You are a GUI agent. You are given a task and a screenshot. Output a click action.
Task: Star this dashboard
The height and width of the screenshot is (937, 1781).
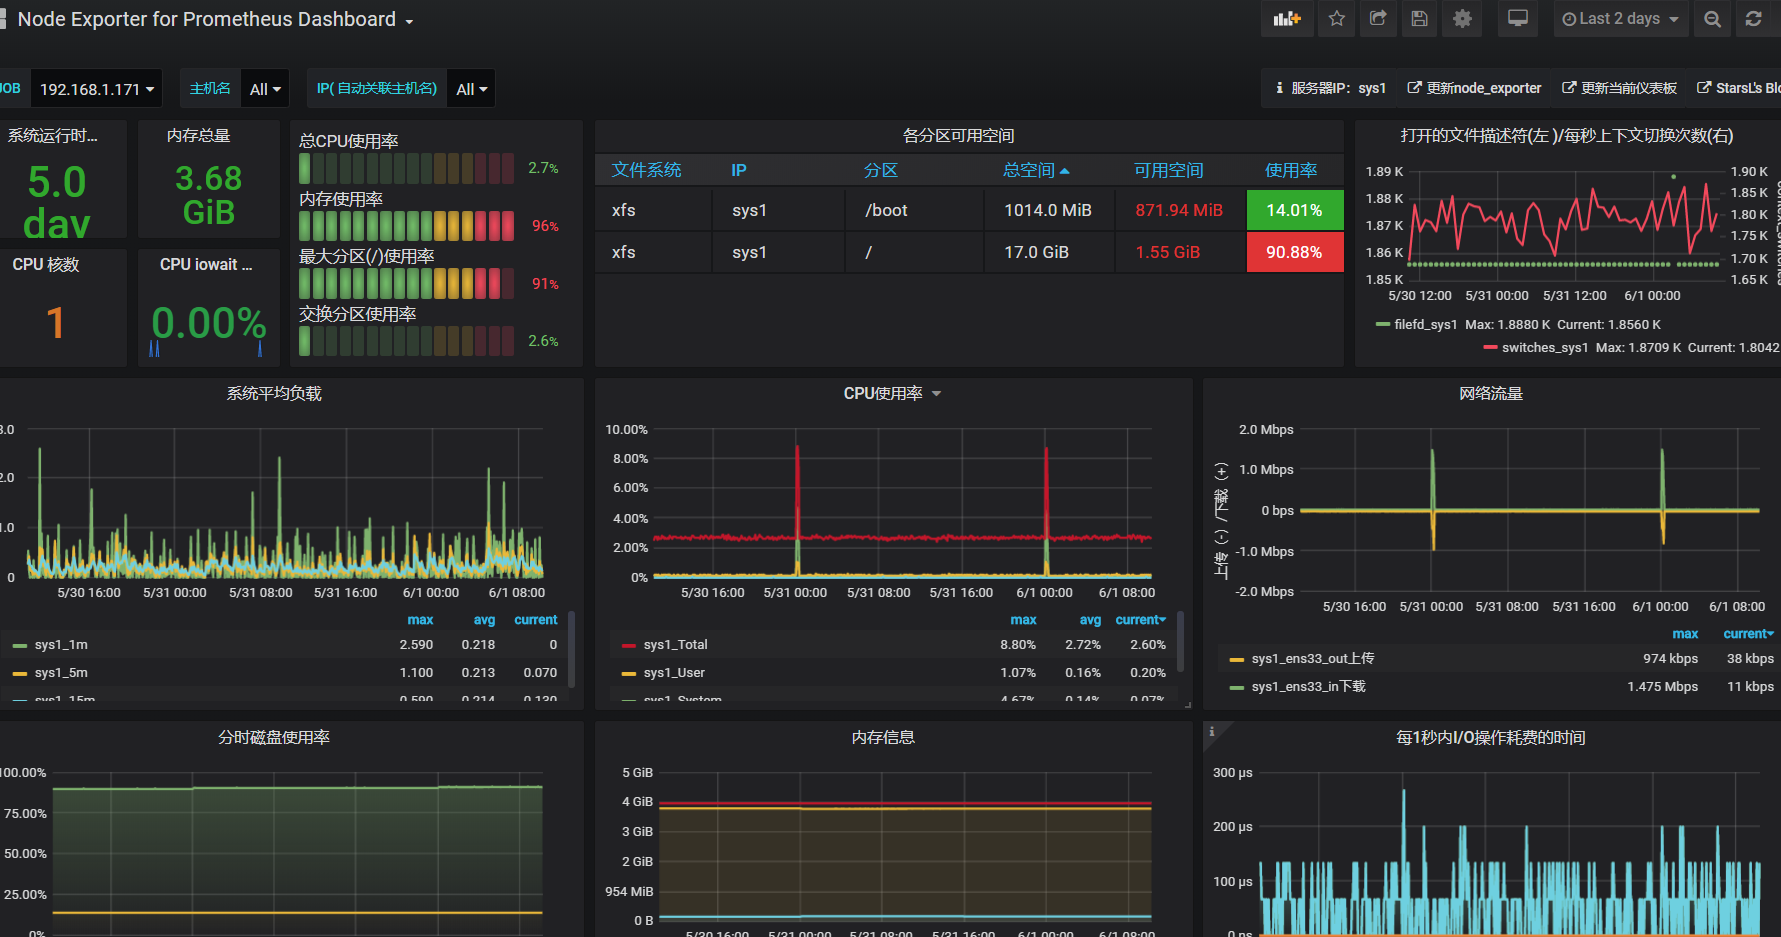pos(1337,19)
